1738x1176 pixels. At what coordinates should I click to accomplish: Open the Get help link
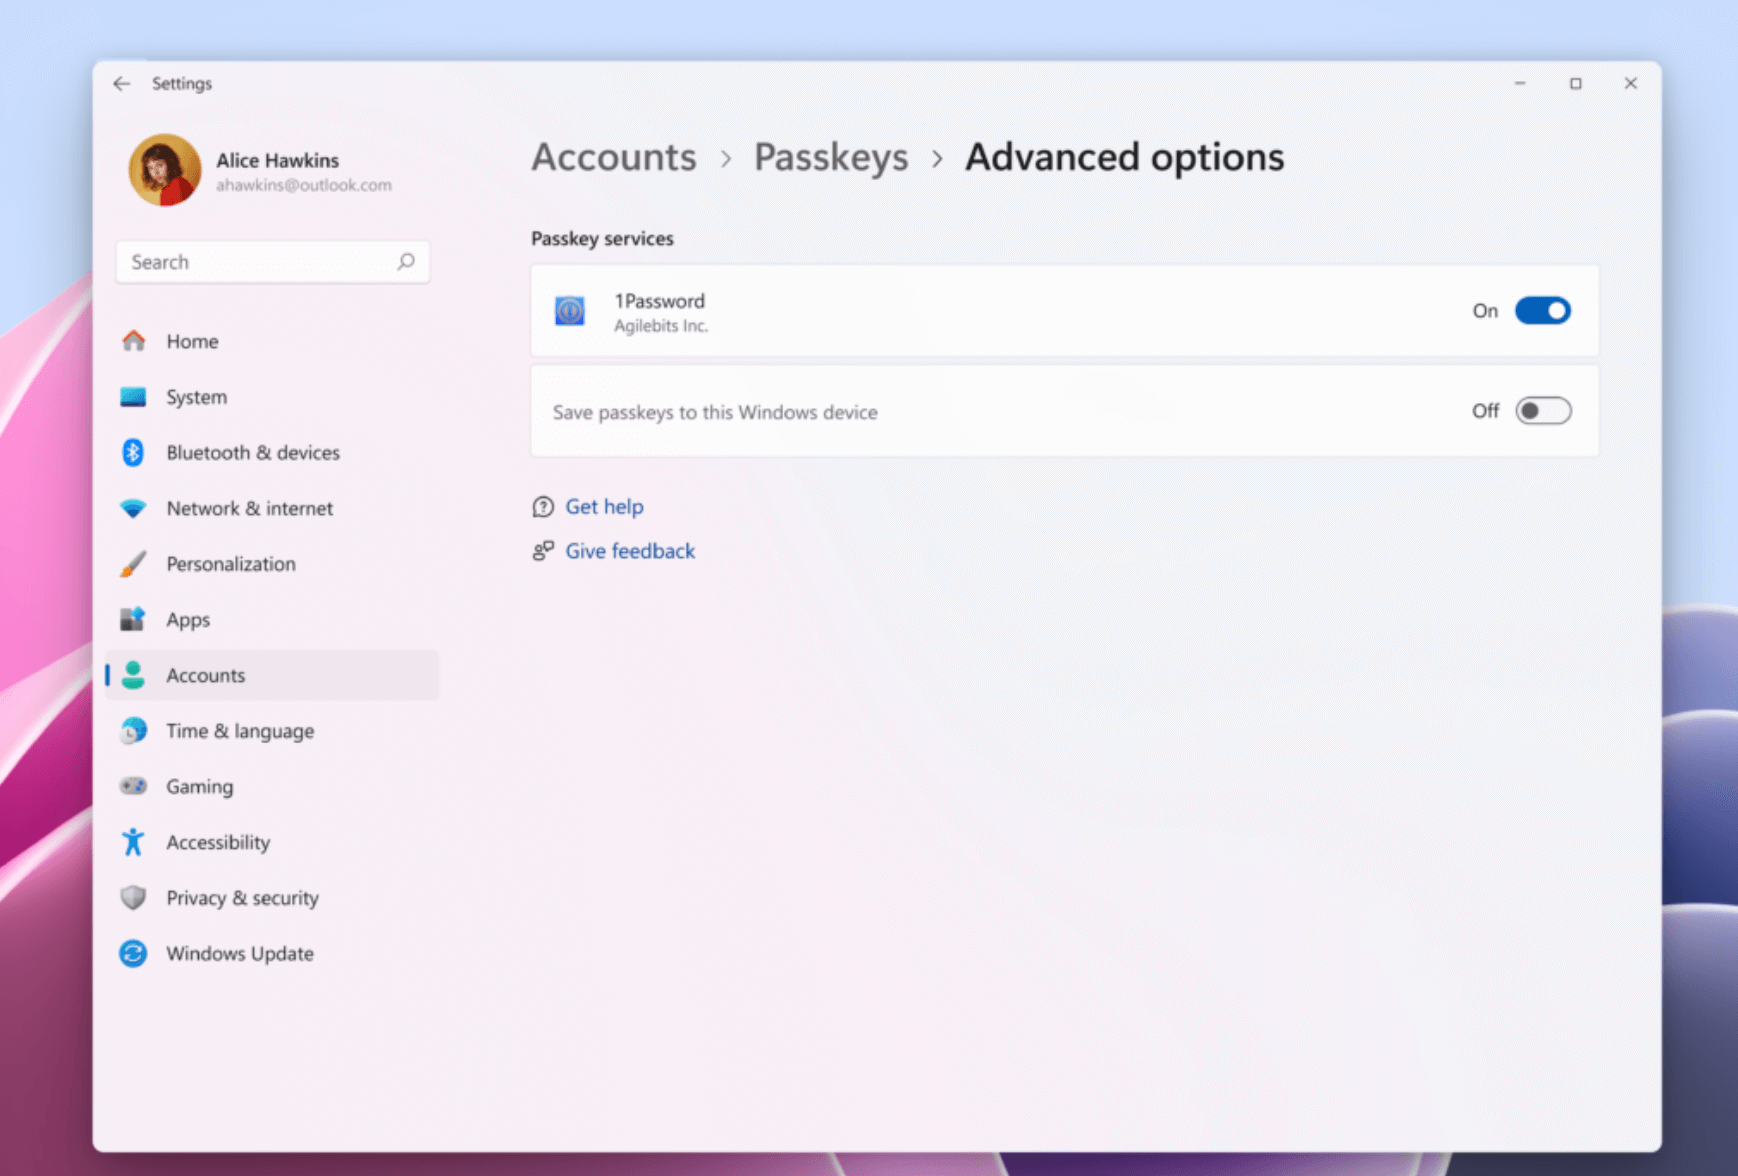[604, 506]
